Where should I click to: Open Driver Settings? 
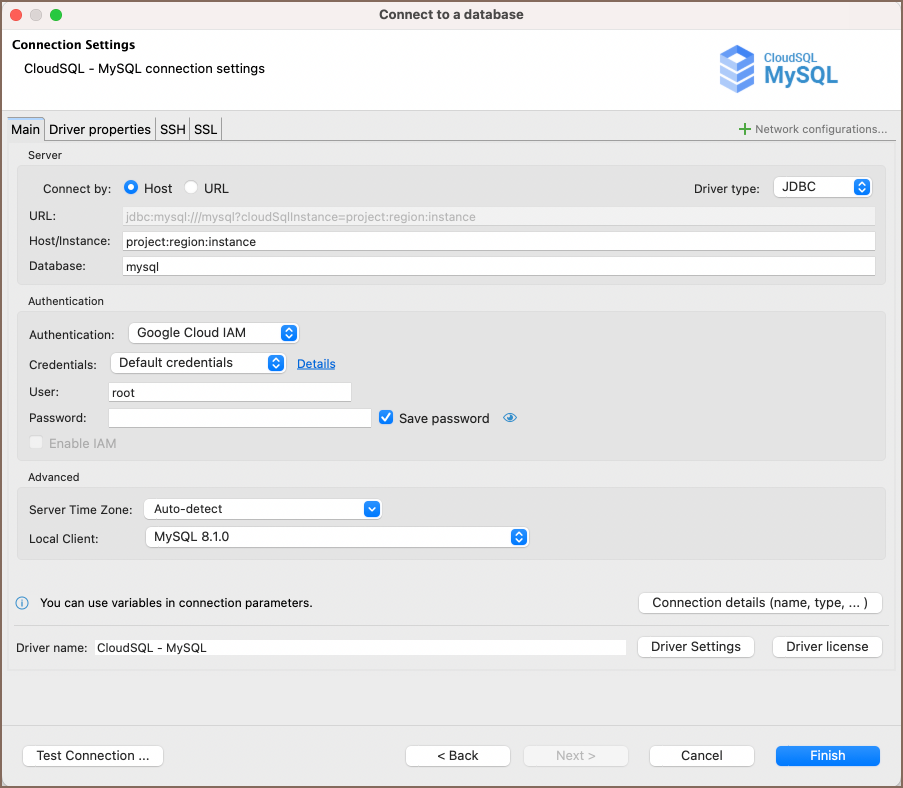click(695, 647)
